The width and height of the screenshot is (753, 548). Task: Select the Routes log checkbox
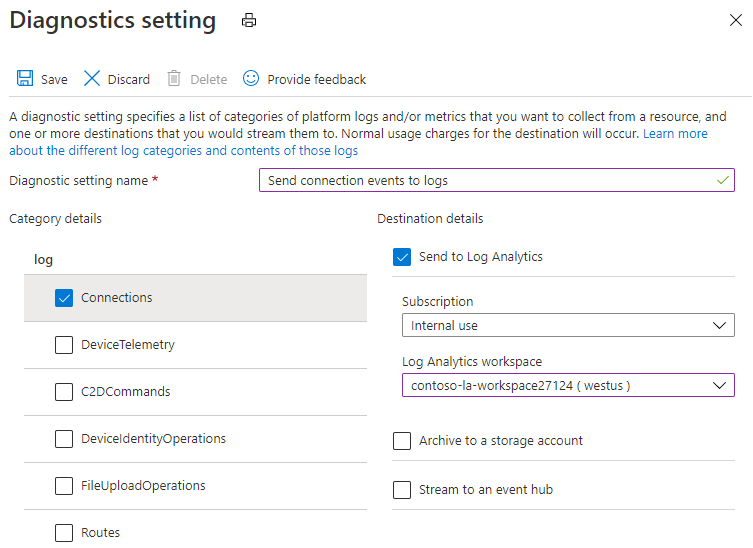click(64, 533)
